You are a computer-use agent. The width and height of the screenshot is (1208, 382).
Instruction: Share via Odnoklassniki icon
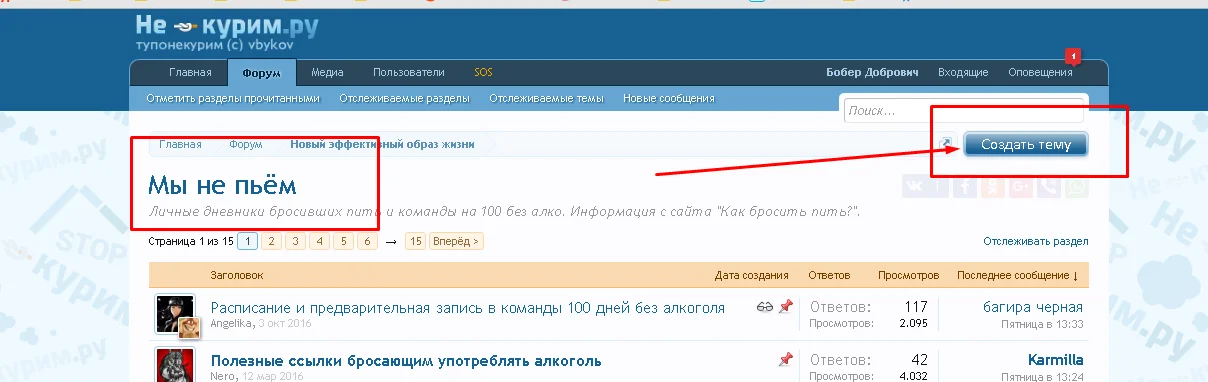[x=991, y=187]
